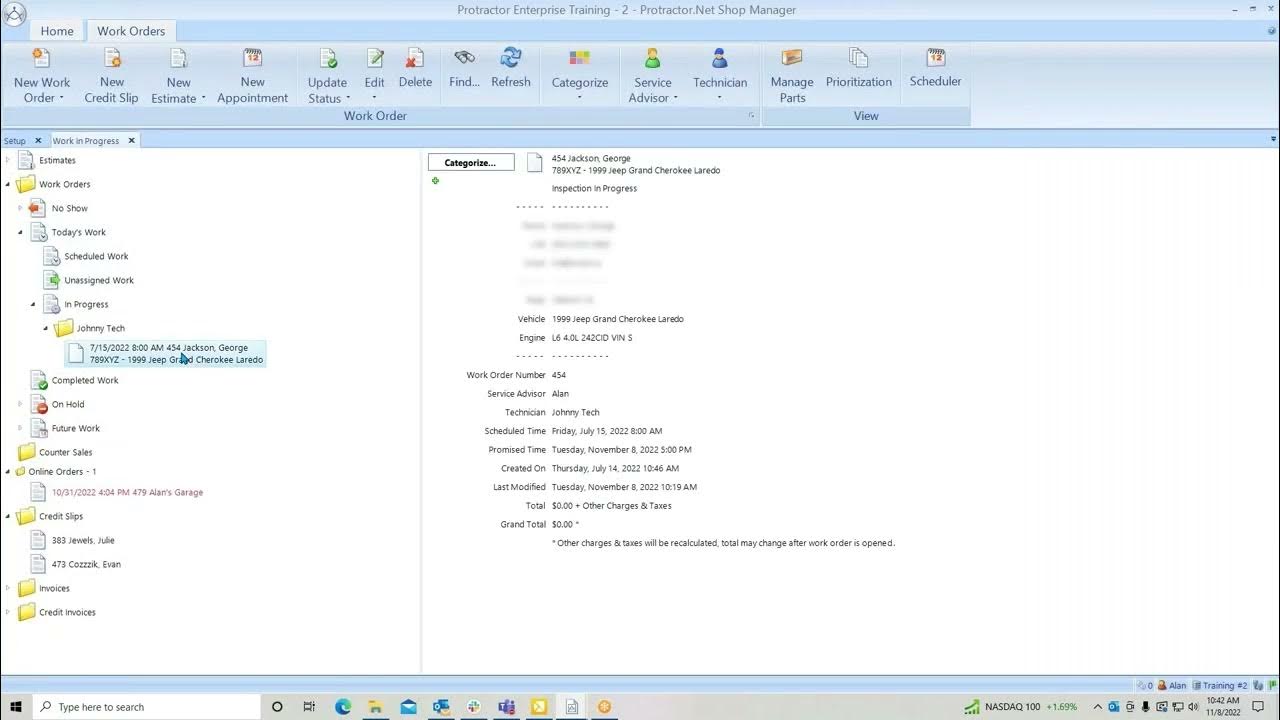This screenshot has height=720, width=1280.
Task: Open the Technician dropdown
Action: pyautogui.click(x=720, y=98)
